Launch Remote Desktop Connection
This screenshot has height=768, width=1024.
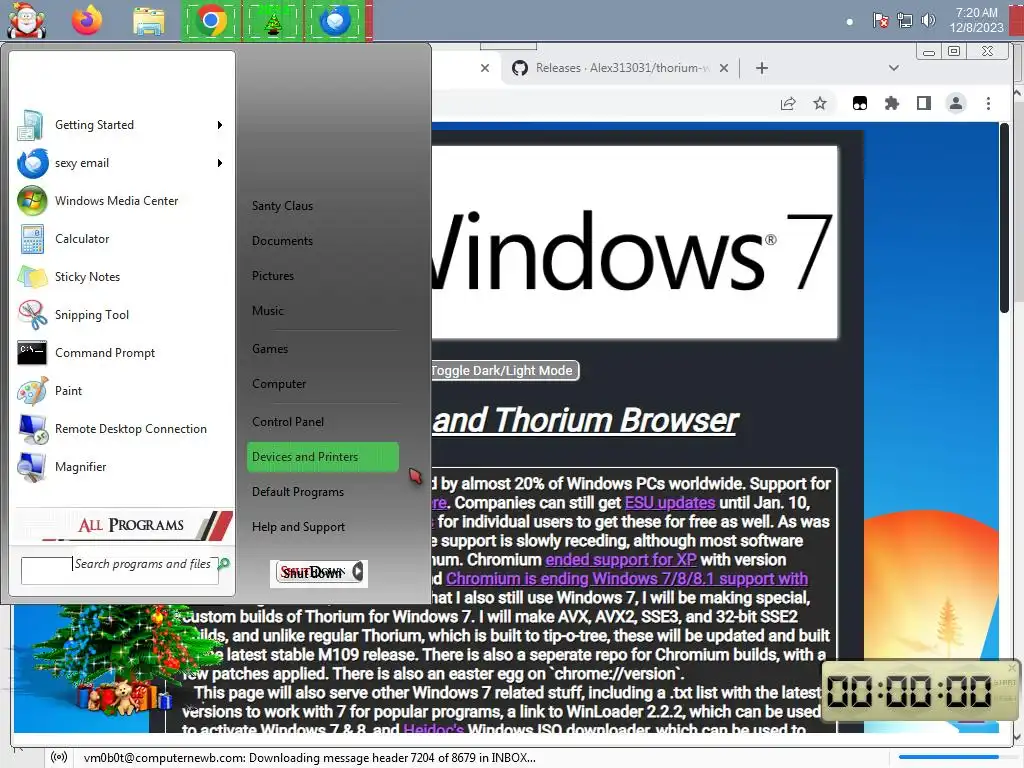coord(121,429)
